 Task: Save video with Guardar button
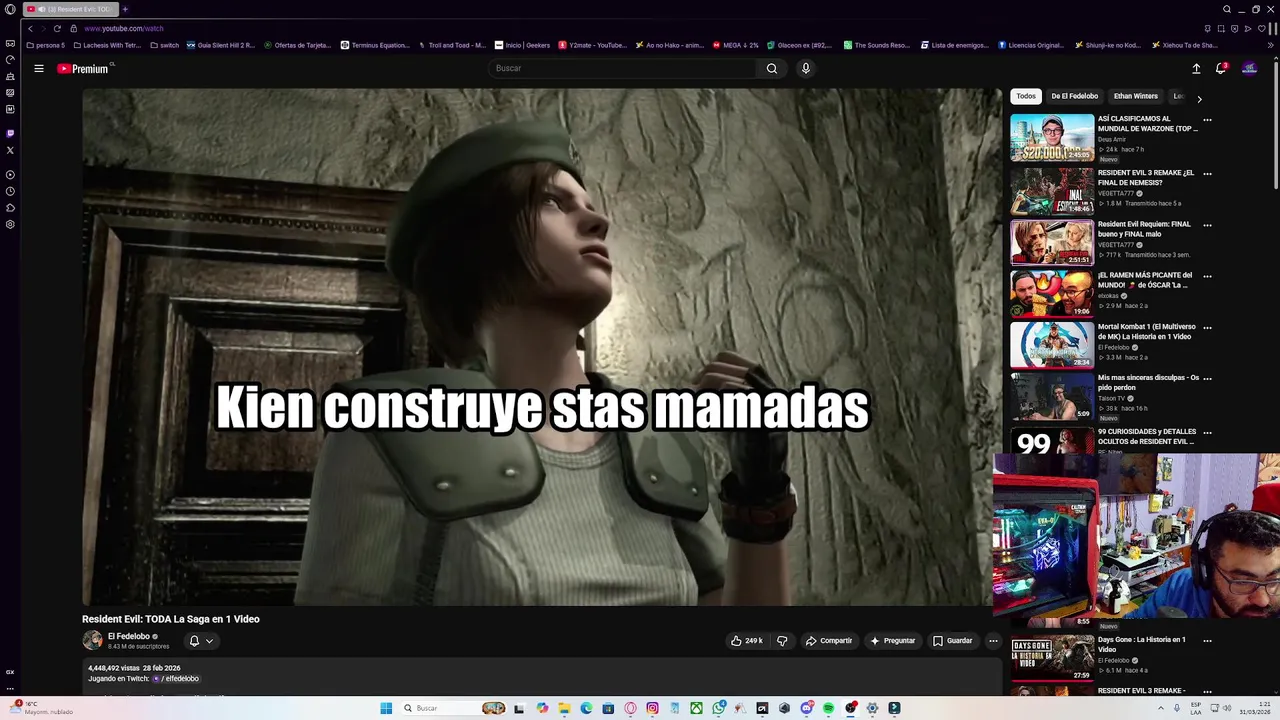[952, 641]
